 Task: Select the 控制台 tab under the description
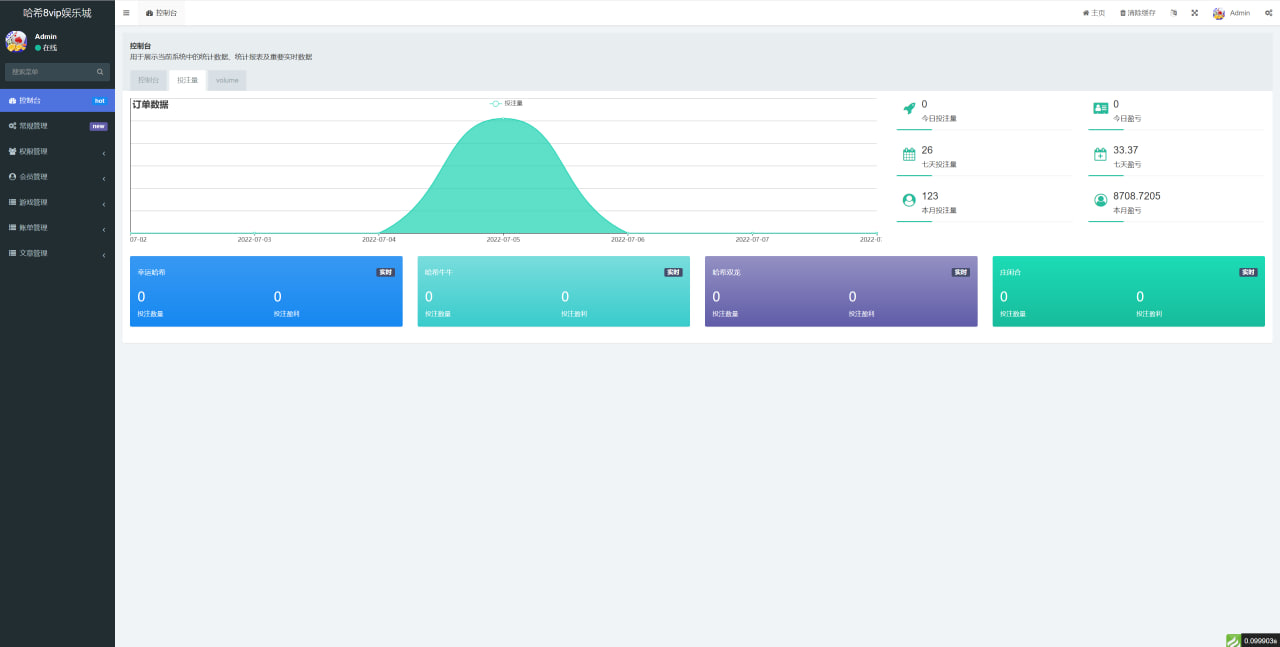point(148,80)
